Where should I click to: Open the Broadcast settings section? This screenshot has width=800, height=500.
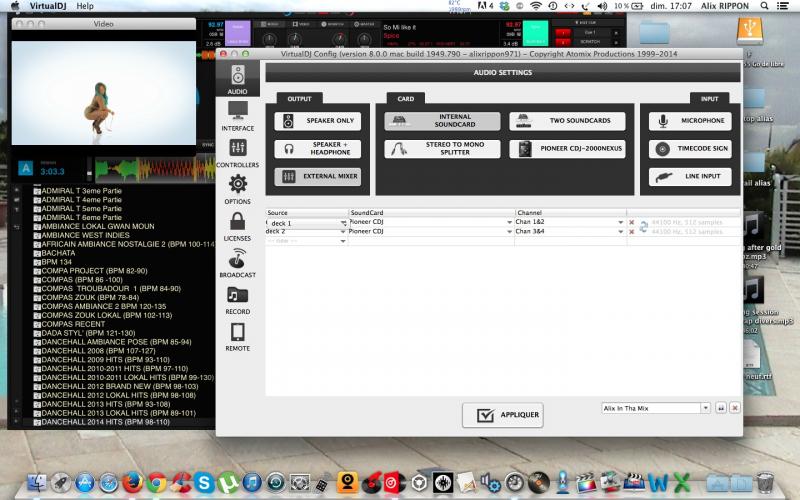point(237,263)
